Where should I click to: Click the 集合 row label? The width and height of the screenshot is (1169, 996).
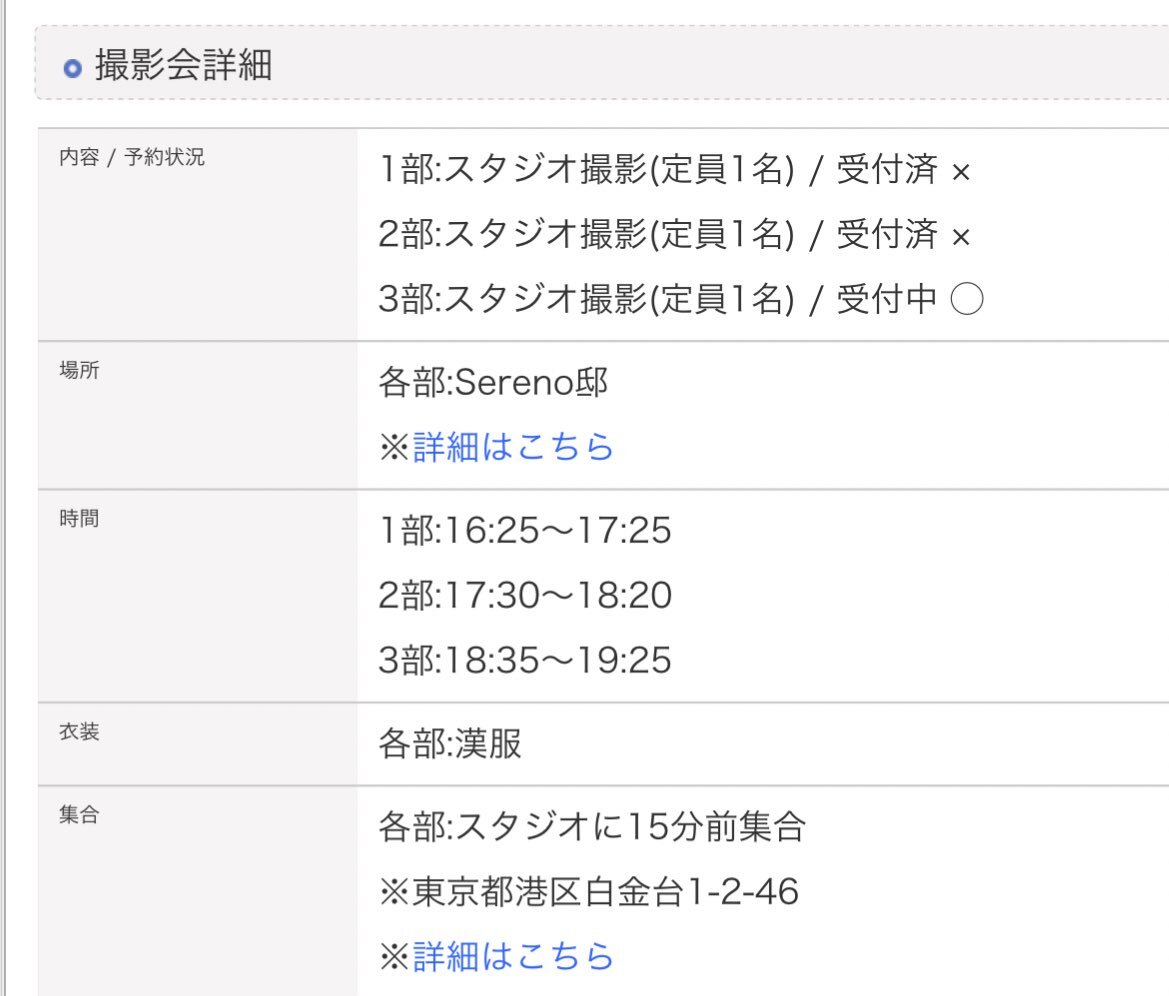point(79,814)
